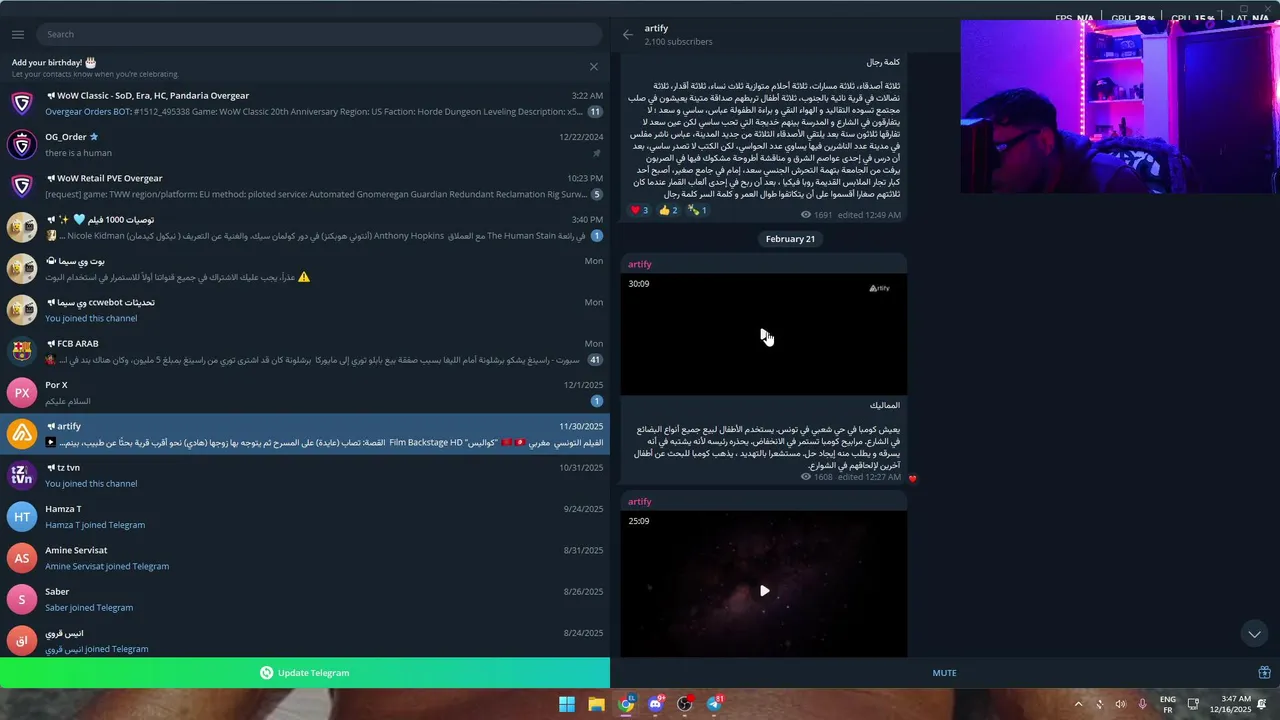Open the OG_Order chat
Viewport: 1280px width, 720px height.
(305, 145)
